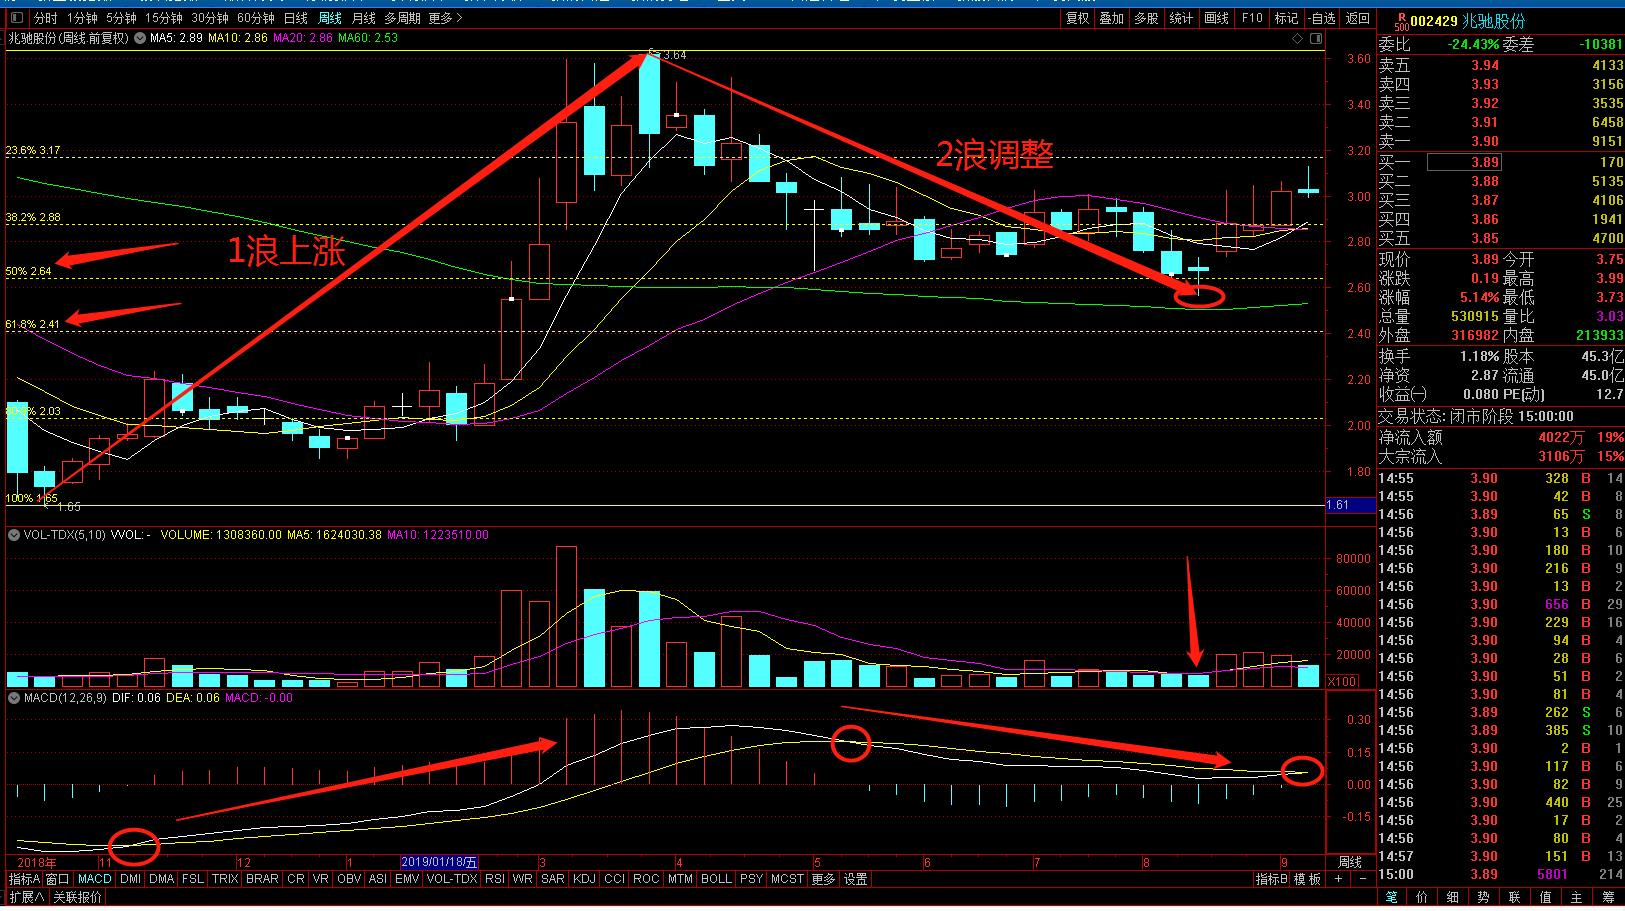Click the 窗口 button in indicator bar
The height and width of the screenshot is (911, 1625).
[58, 879]
